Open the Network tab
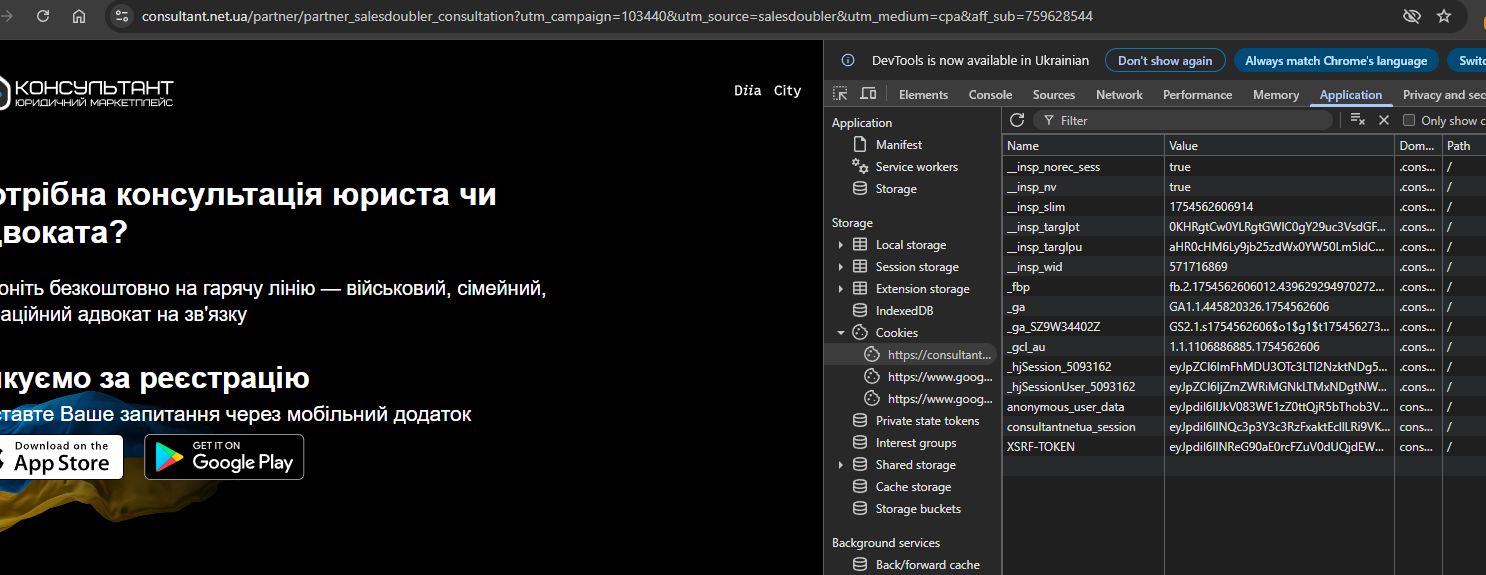Screen dimensions: 1486x575 1119,95
